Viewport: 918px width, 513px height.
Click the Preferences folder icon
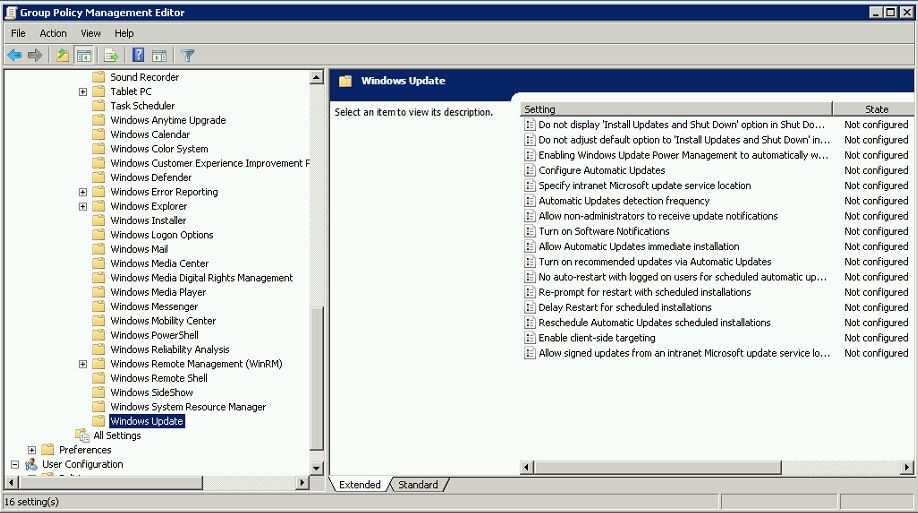coord(48,450)
